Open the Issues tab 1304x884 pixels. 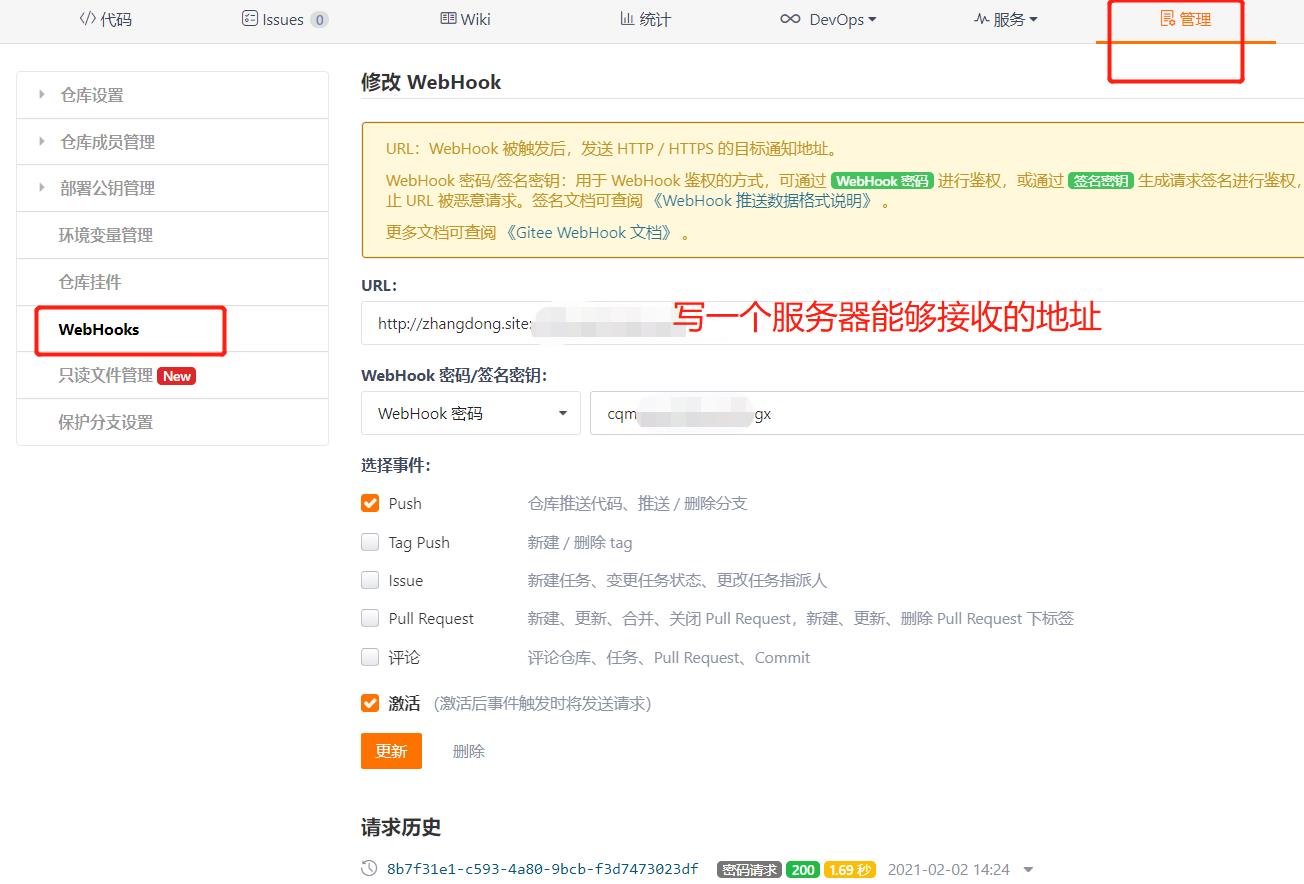[285, 19]
